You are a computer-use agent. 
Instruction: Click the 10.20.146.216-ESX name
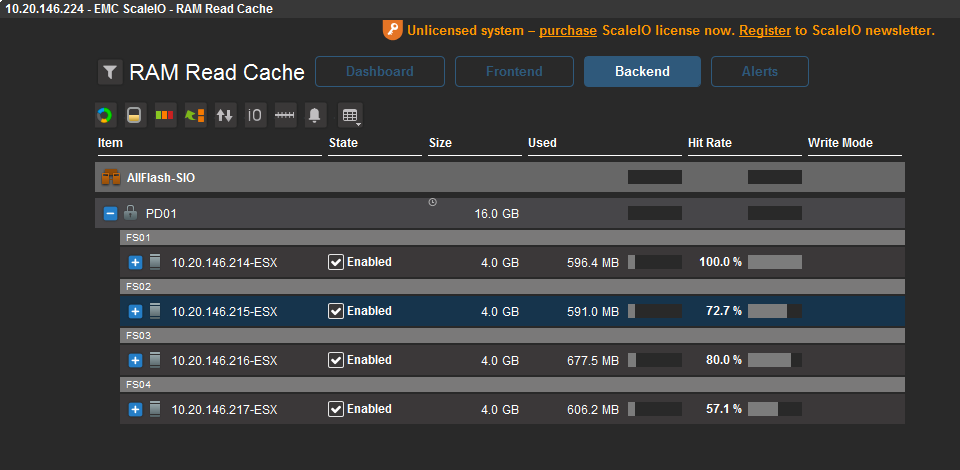tap(224, 360)
